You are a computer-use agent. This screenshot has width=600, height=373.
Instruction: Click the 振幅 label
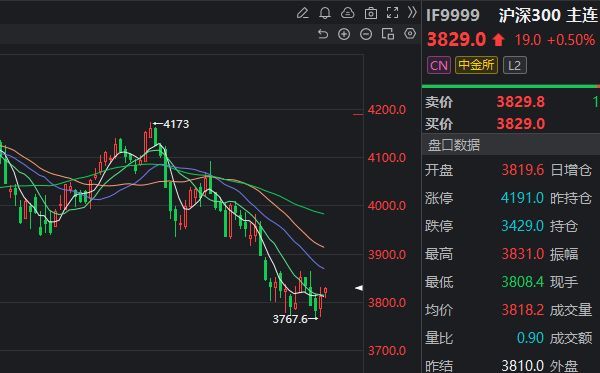point(564,254)
